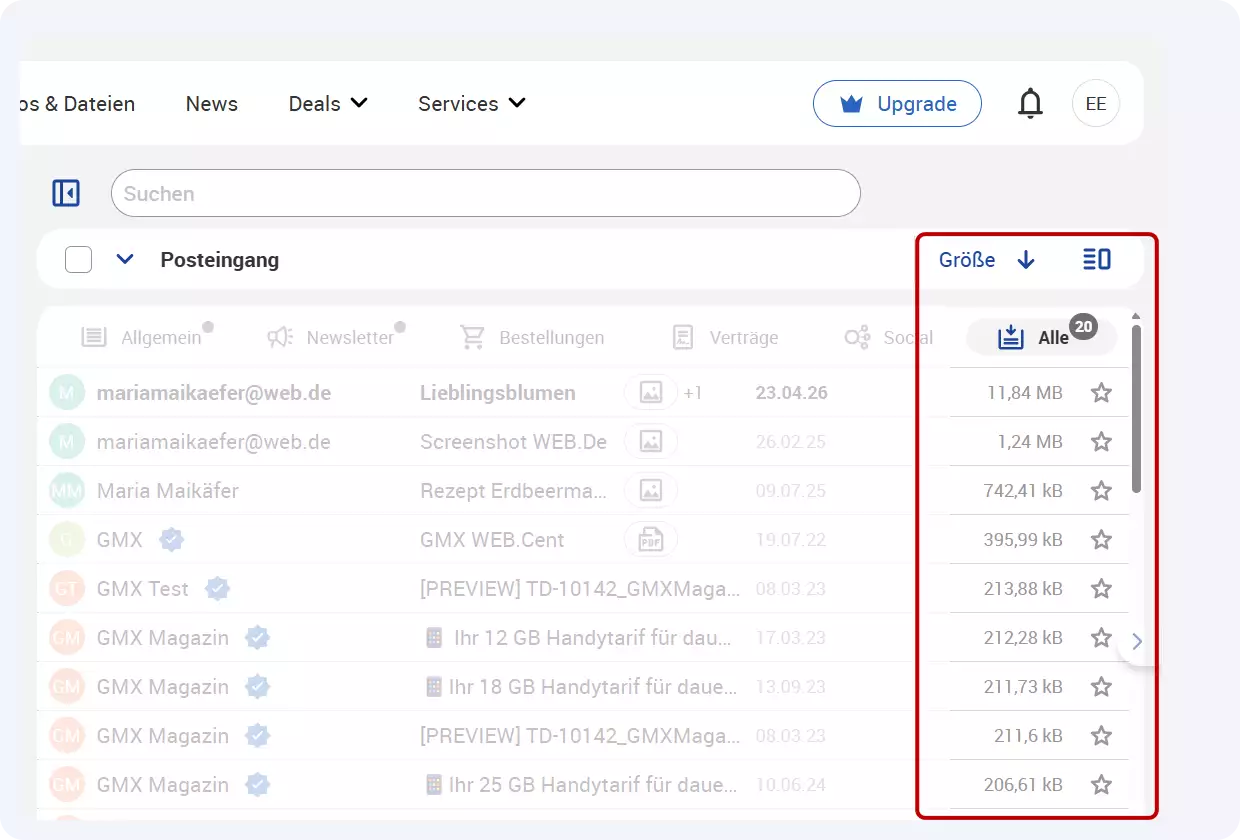
Task: Collapse the folder sidebar panel
Action: tap(65, 192)
